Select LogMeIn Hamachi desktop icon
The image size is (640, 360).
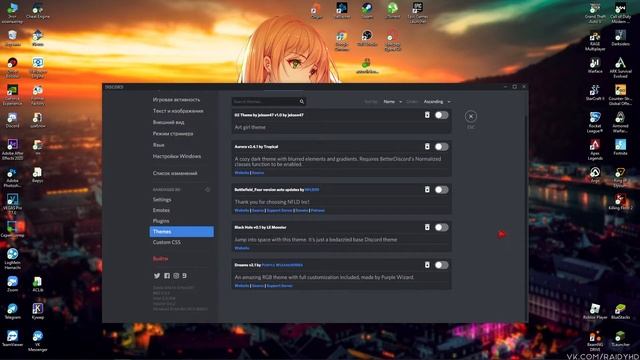tap(12, 258)
